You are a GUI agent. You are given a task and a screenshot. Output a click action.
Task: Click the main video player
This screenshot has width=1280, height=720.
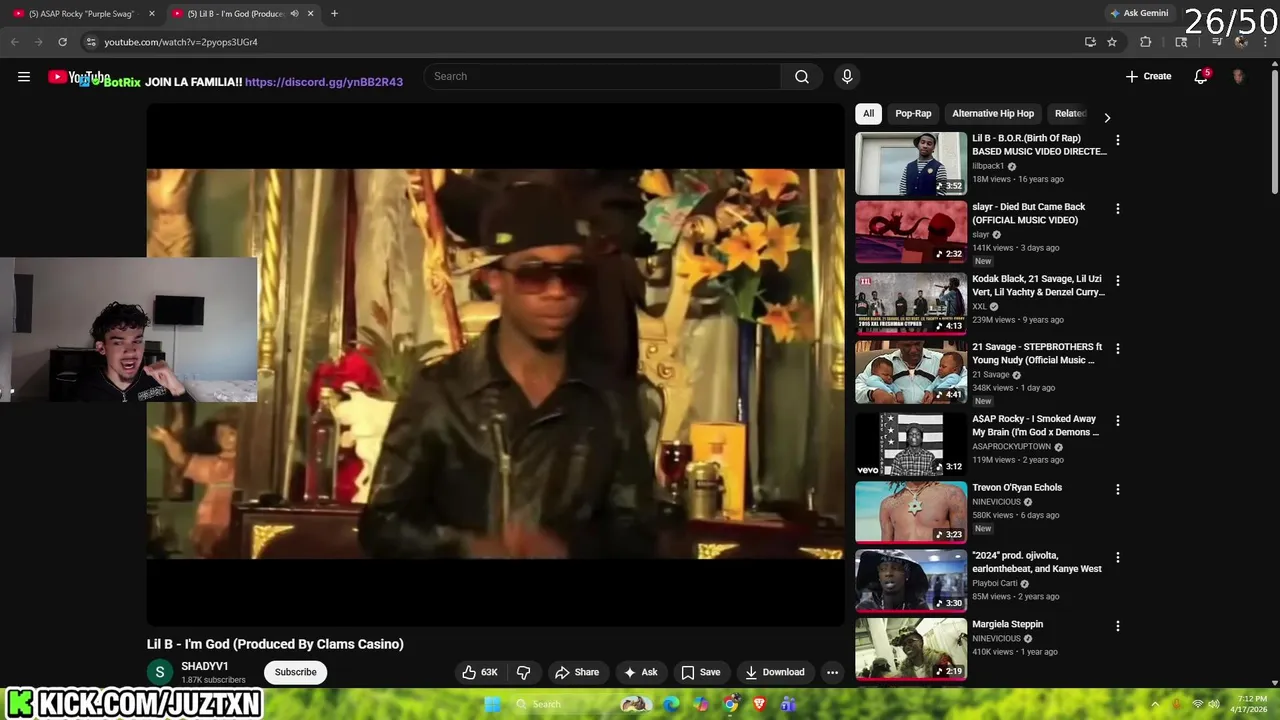pos(495,364)
